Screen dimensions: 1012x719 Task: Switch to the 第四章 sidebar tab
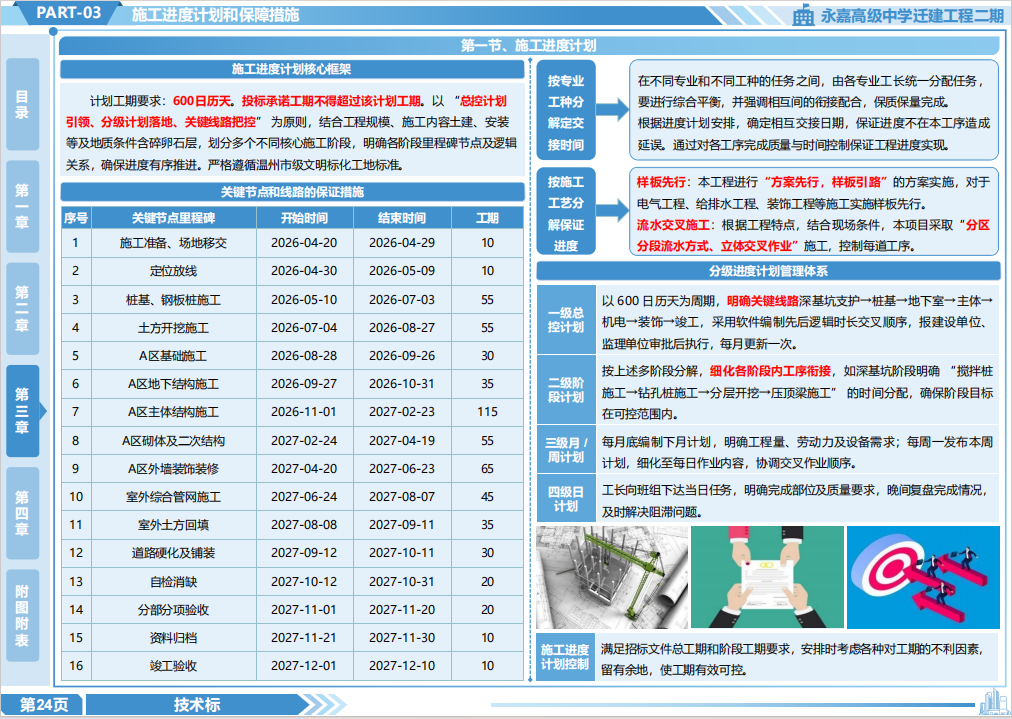point(23,513)
